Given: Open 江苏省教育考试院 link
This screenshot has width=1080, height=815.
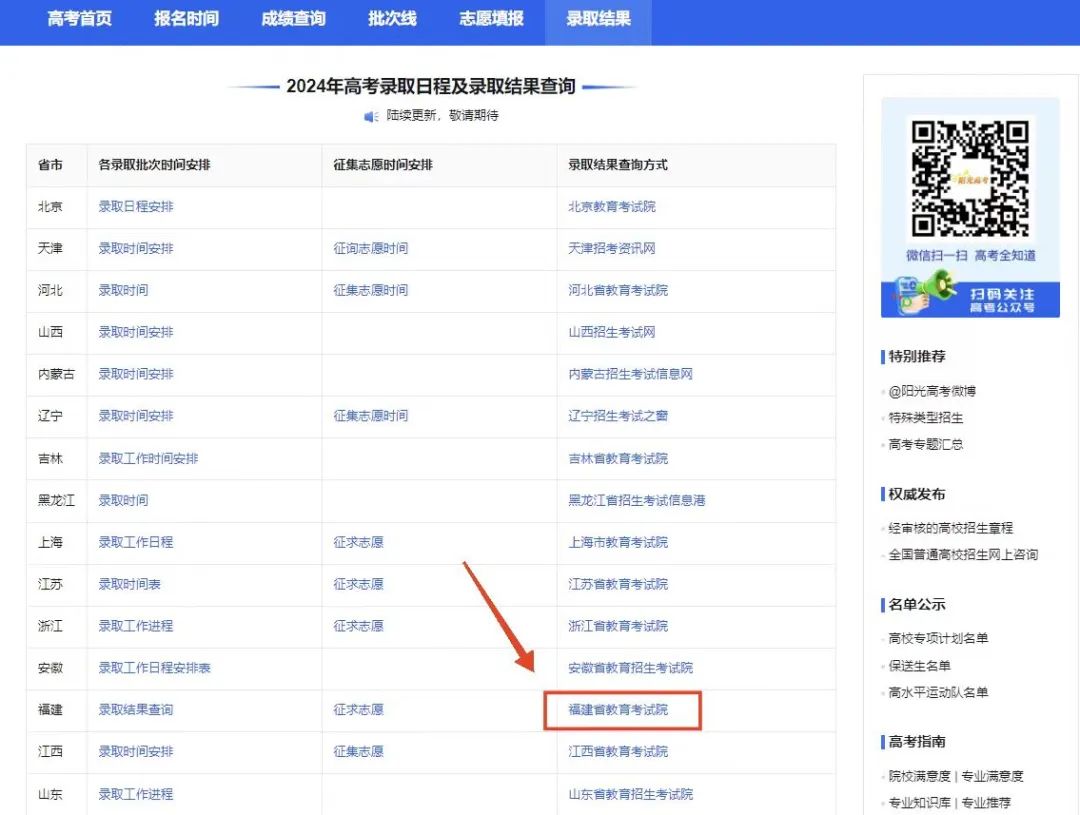Looking at the screenshot, I should [618, 585].
